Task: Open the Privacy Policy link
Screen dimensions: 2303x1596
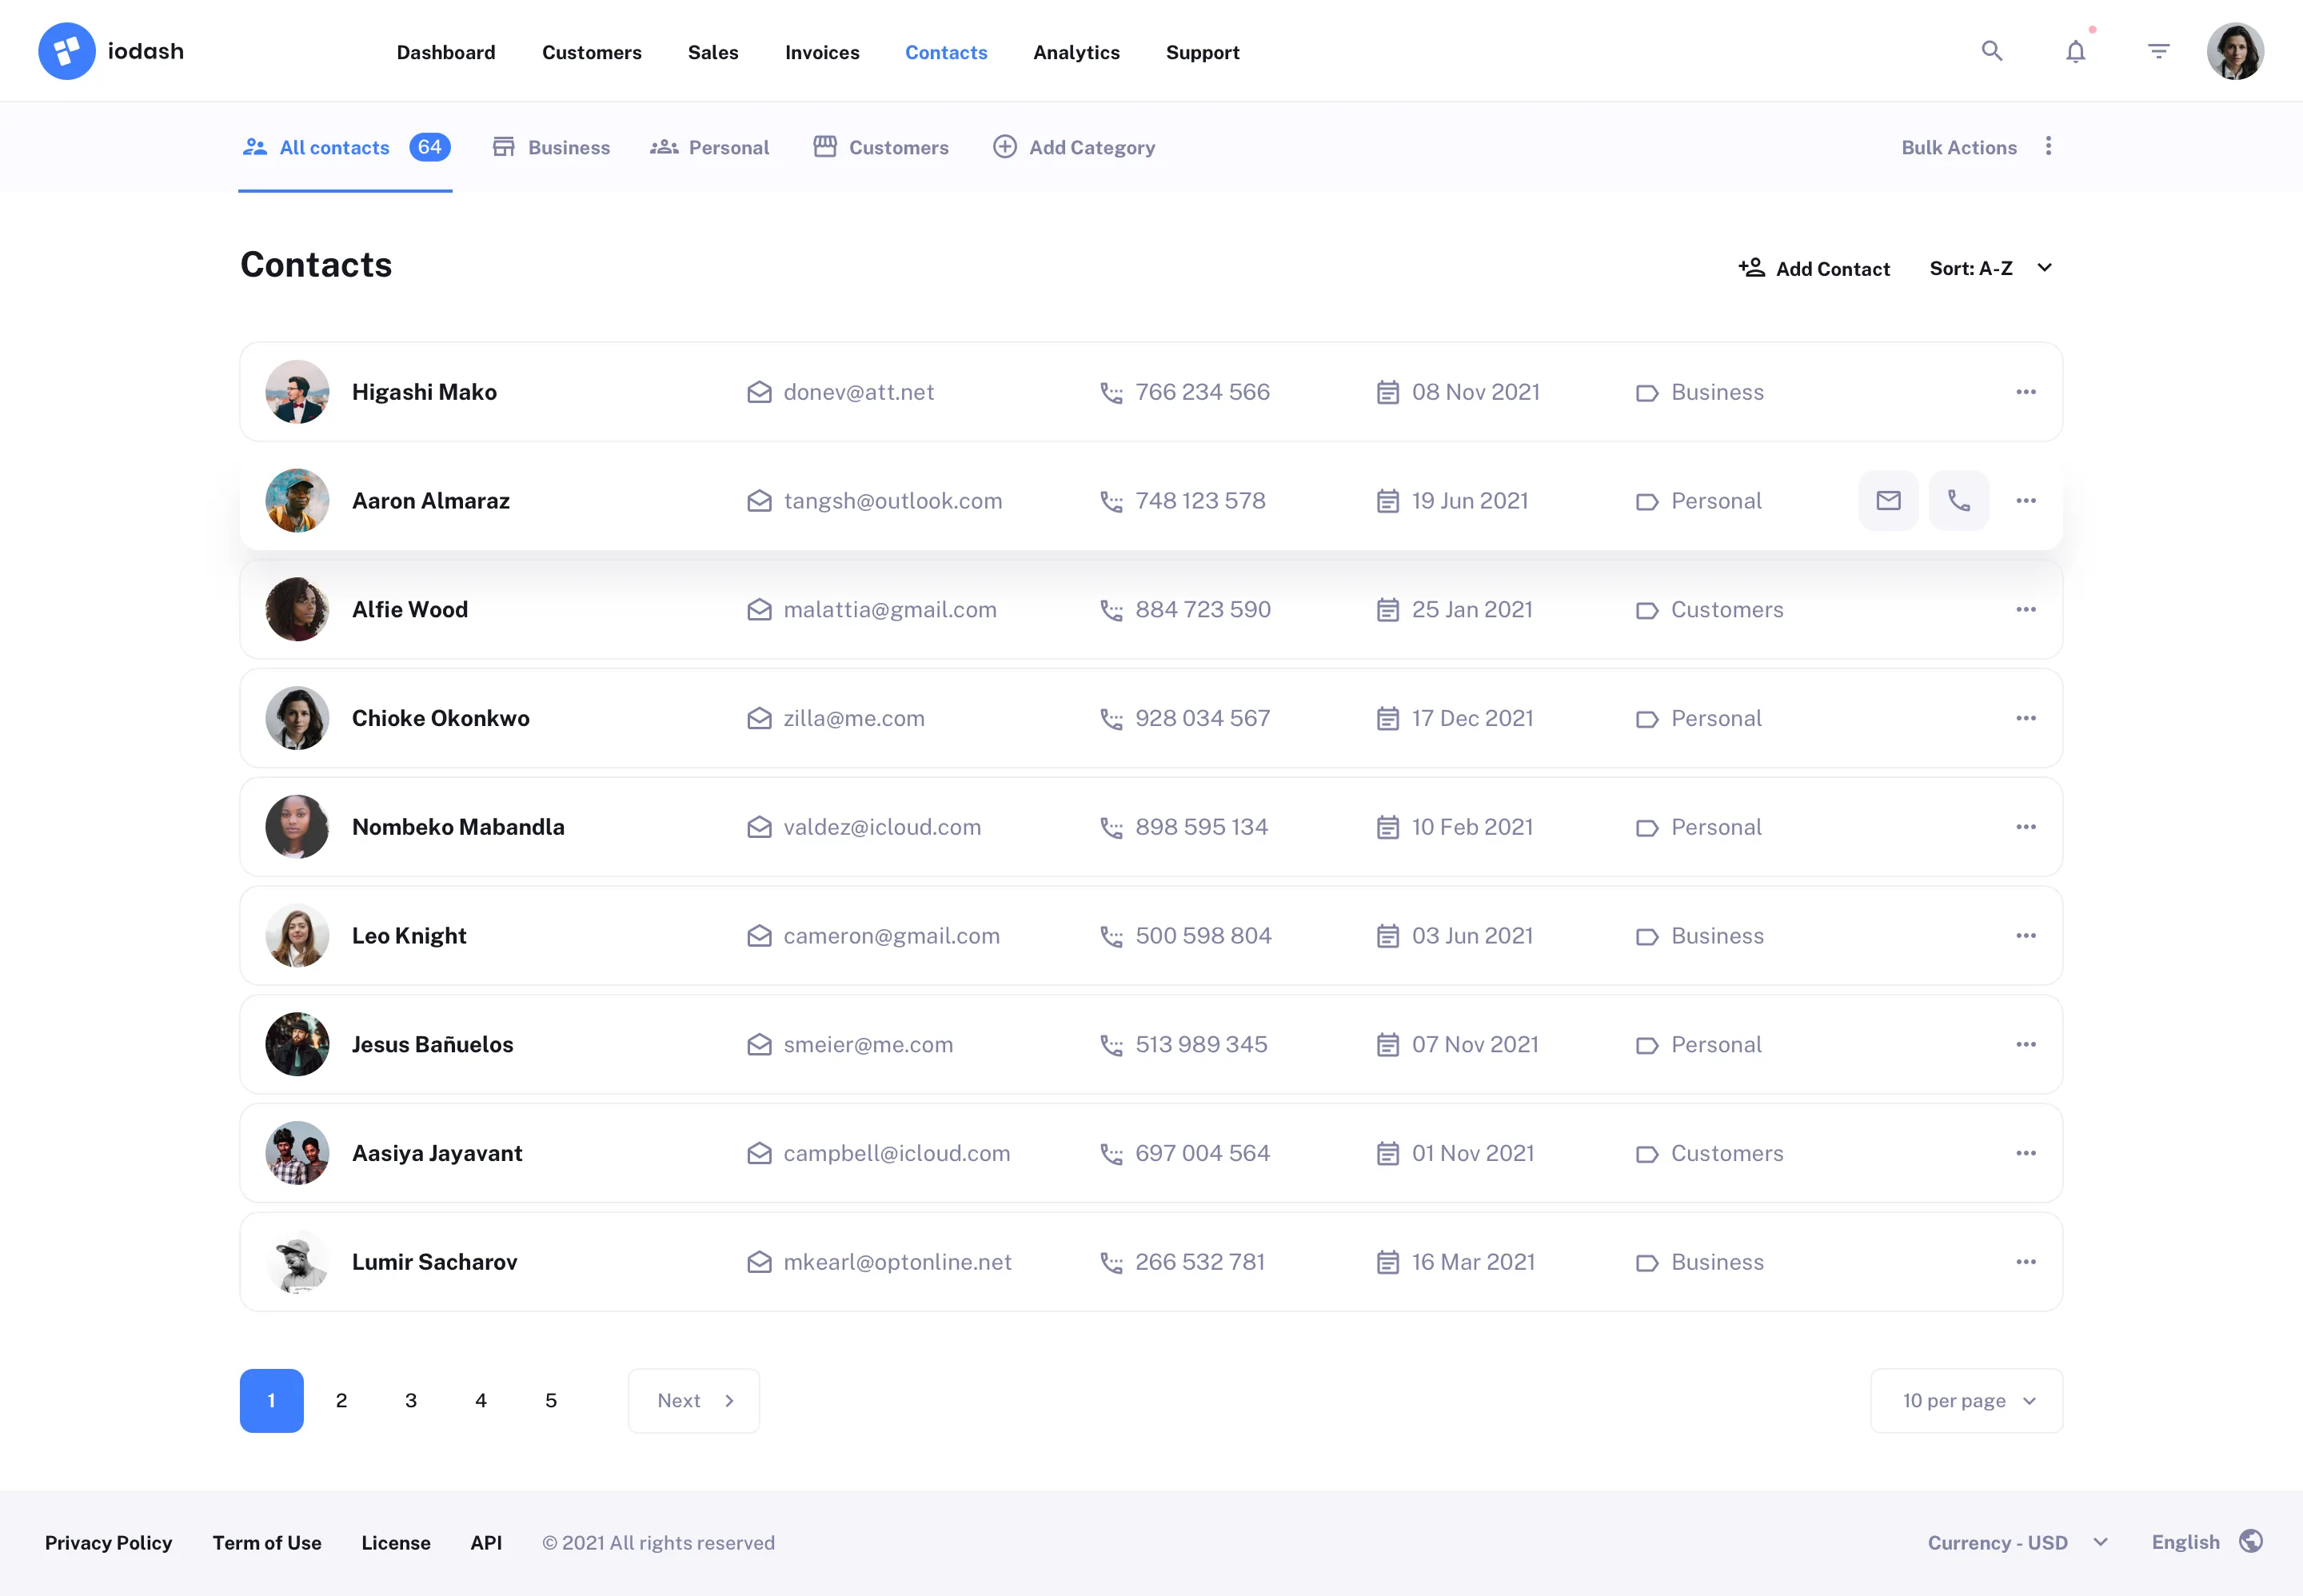Action: [x=108, y=1542]
